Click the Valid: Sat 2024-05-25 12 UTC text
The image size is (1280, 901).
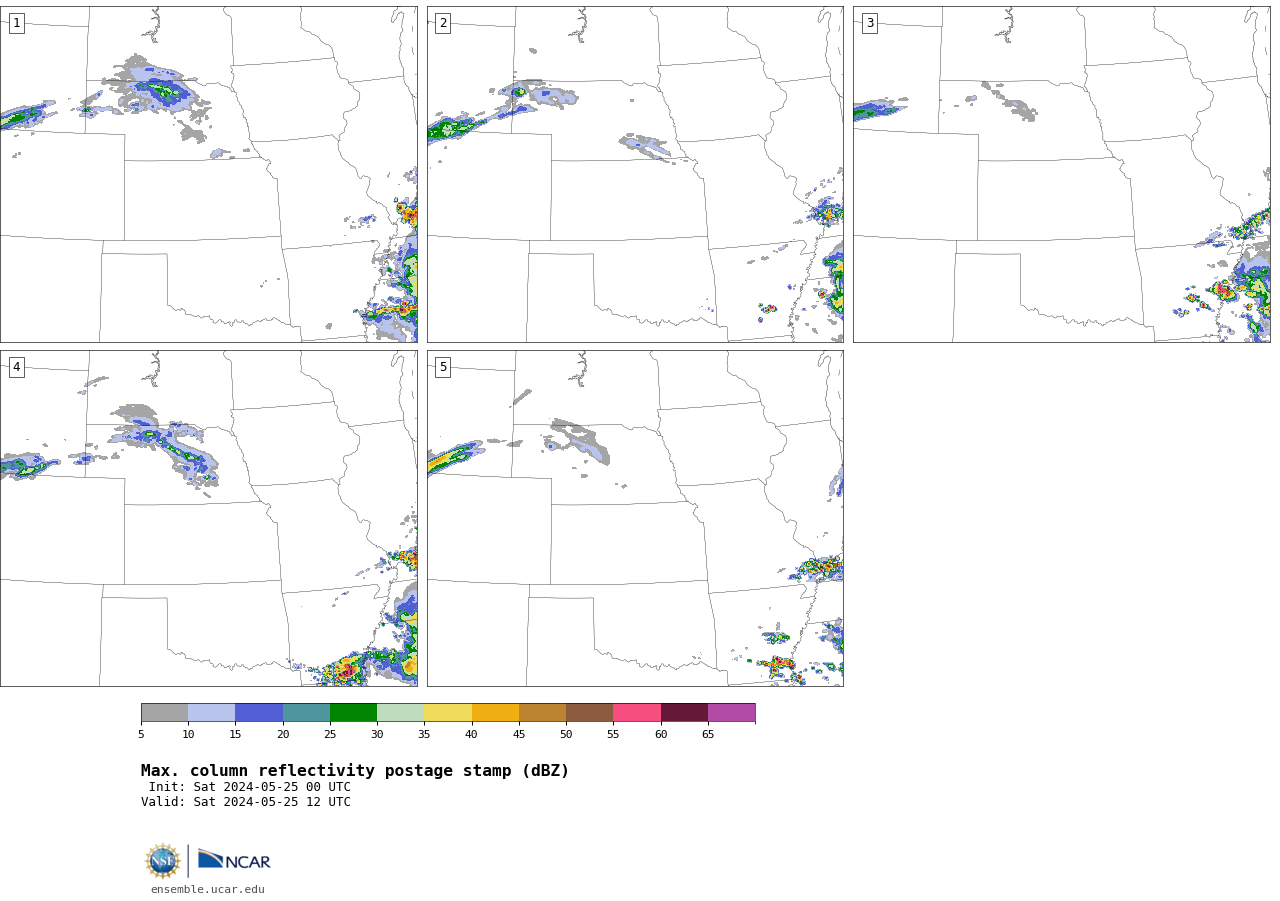[x=246, y=802]
